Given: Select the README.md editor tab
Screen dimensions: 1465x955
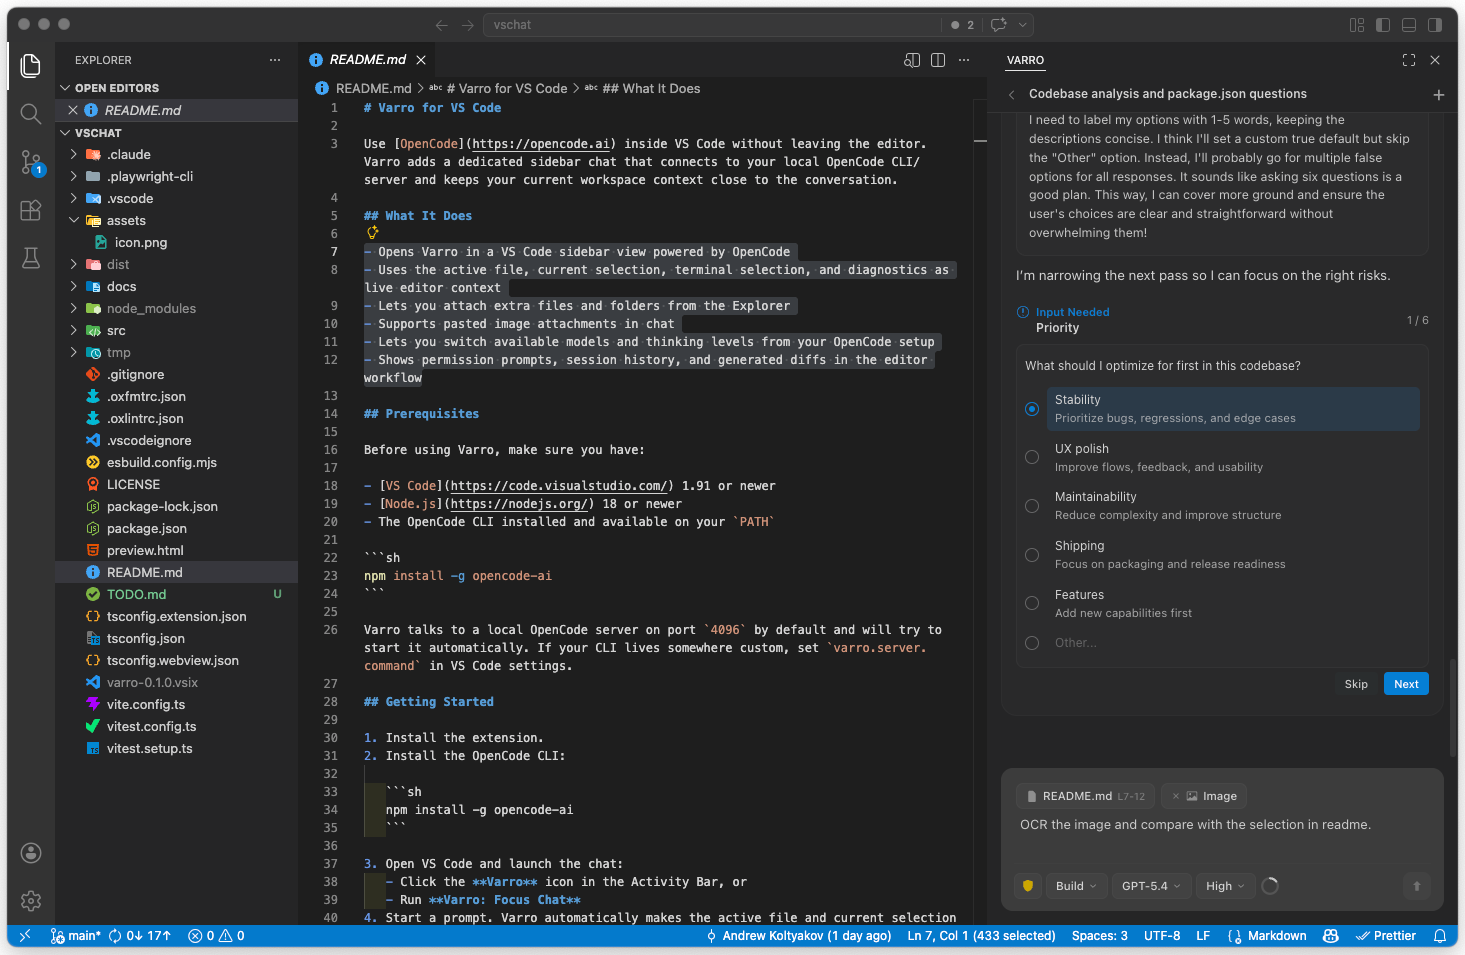Looking at the screenshot, I should 368,59.
